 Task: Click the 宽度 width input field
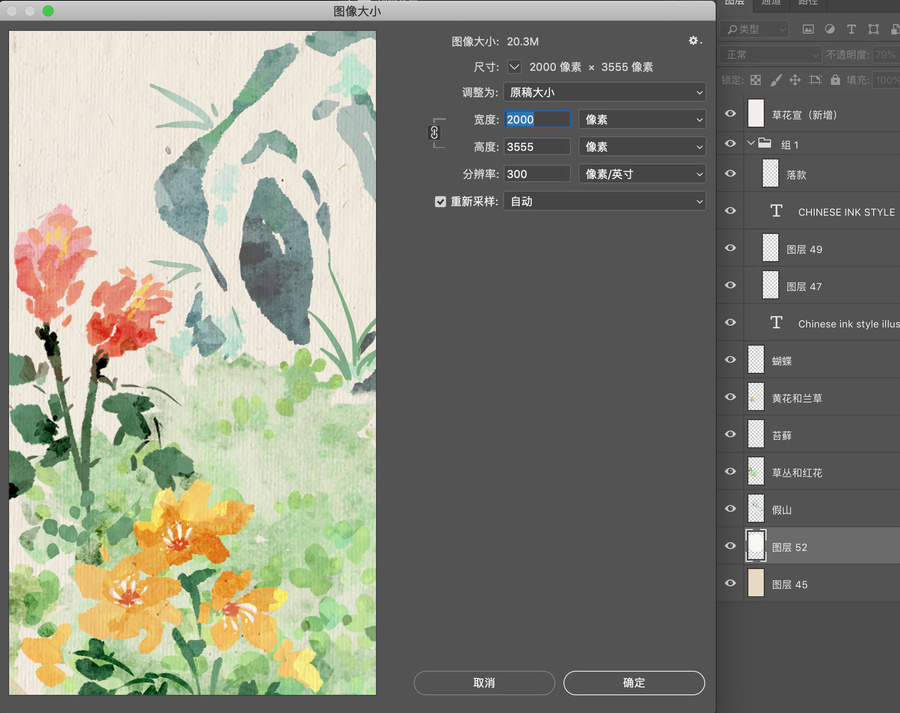click(537, 119)
